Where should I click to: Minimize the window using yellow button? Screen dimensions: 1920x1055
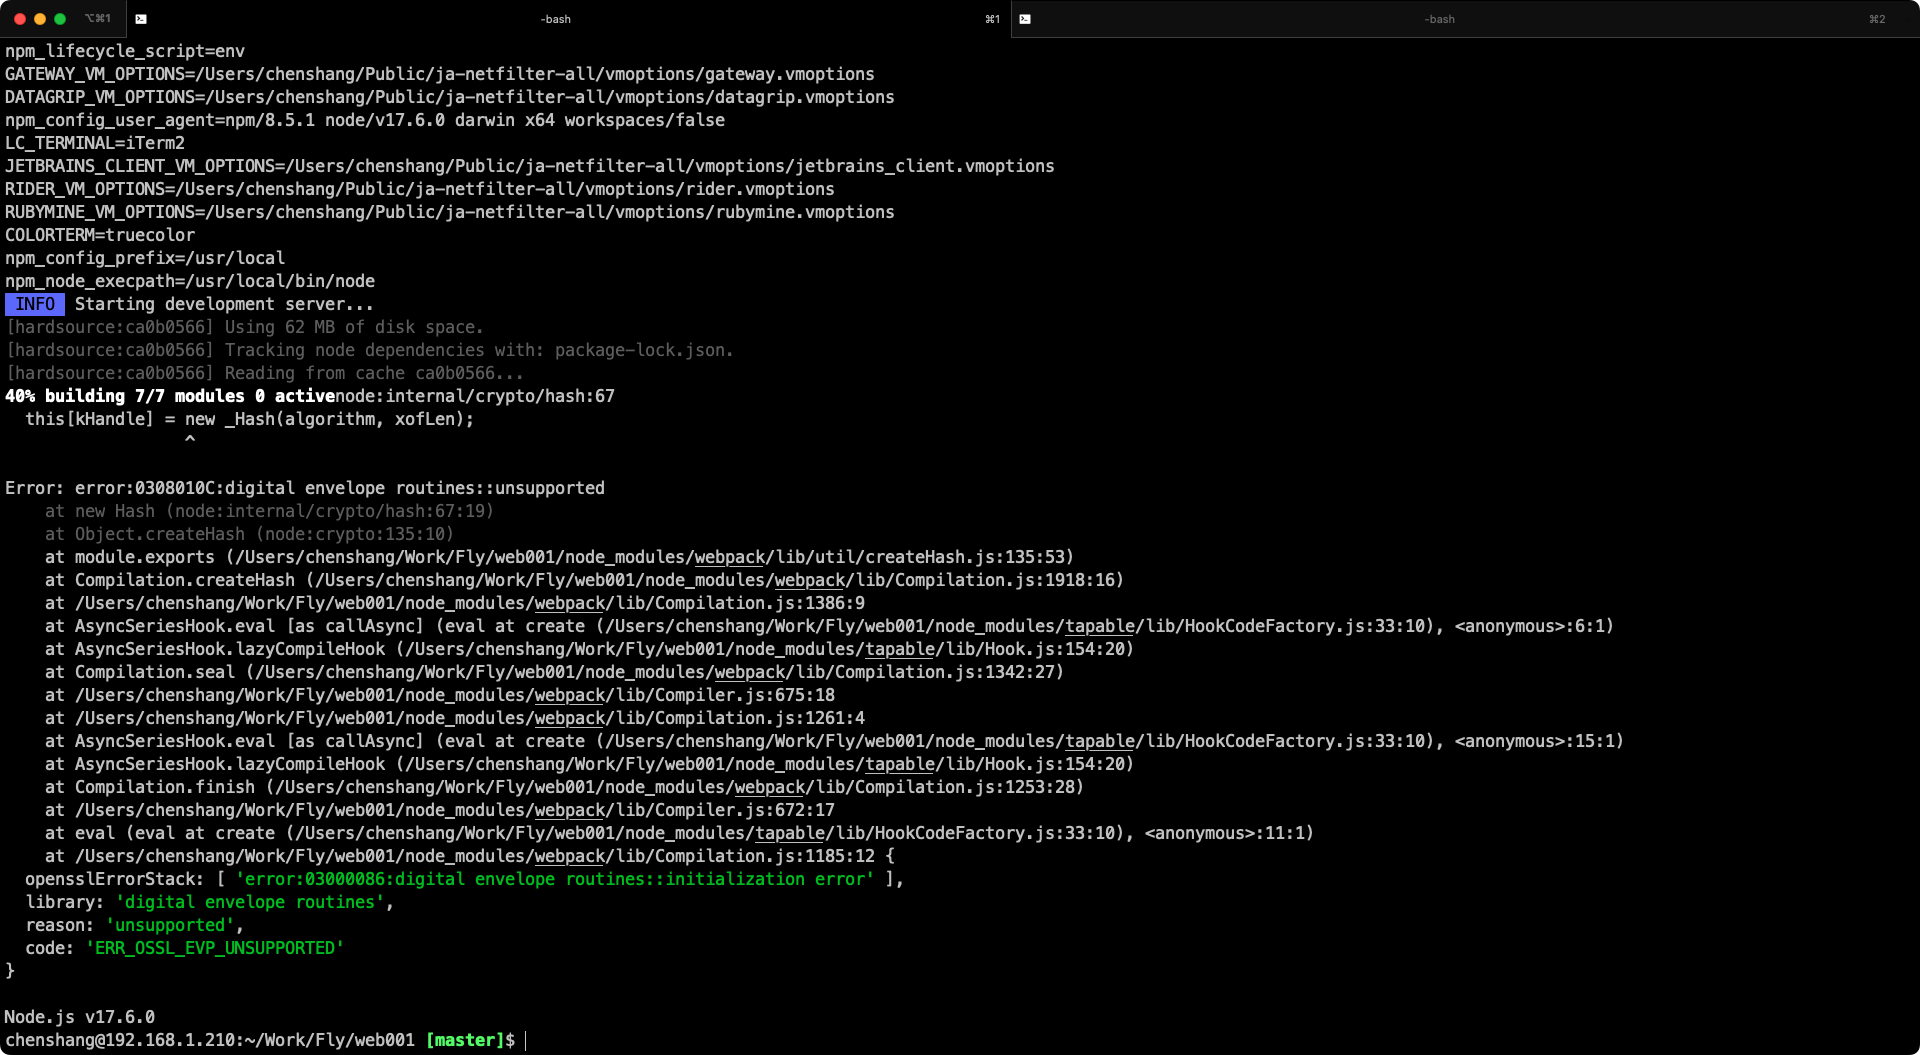point(40,19)
